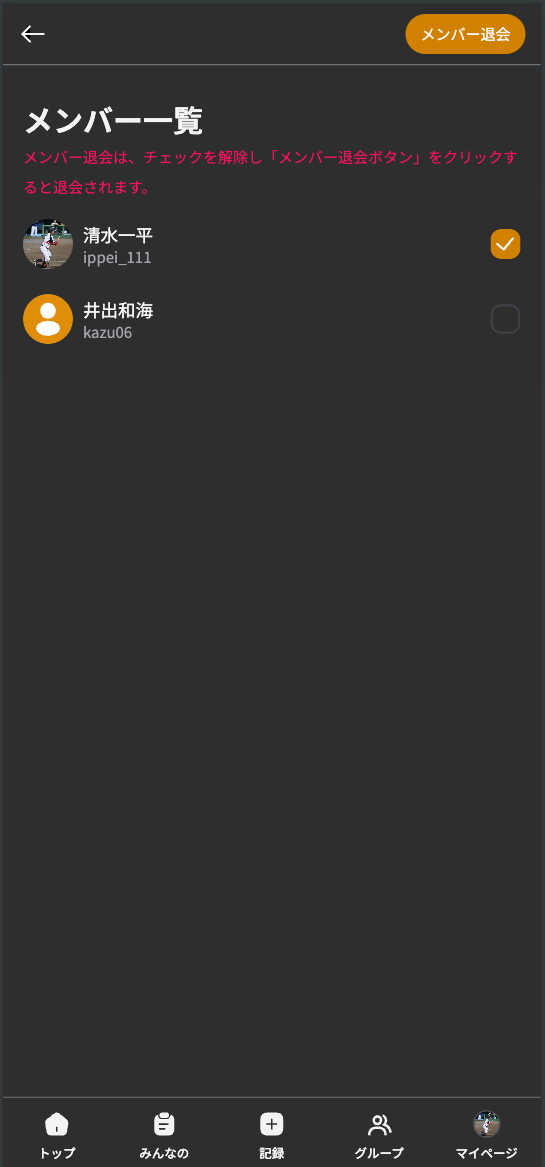Image resolution: width=545 pixels, height=1167 pixels.
Task: Open the マイページ tab label
Action: click(x=487, y=1153)
